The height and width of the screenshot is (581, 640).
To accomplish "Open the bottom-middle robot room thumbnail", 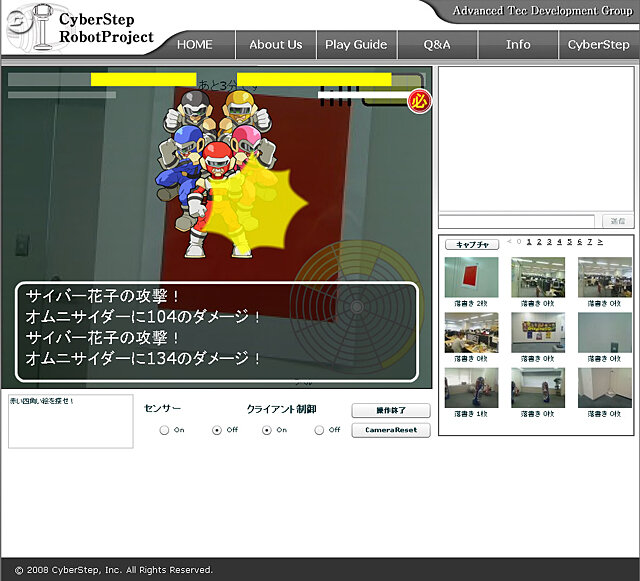I will [x=538, y=387].
